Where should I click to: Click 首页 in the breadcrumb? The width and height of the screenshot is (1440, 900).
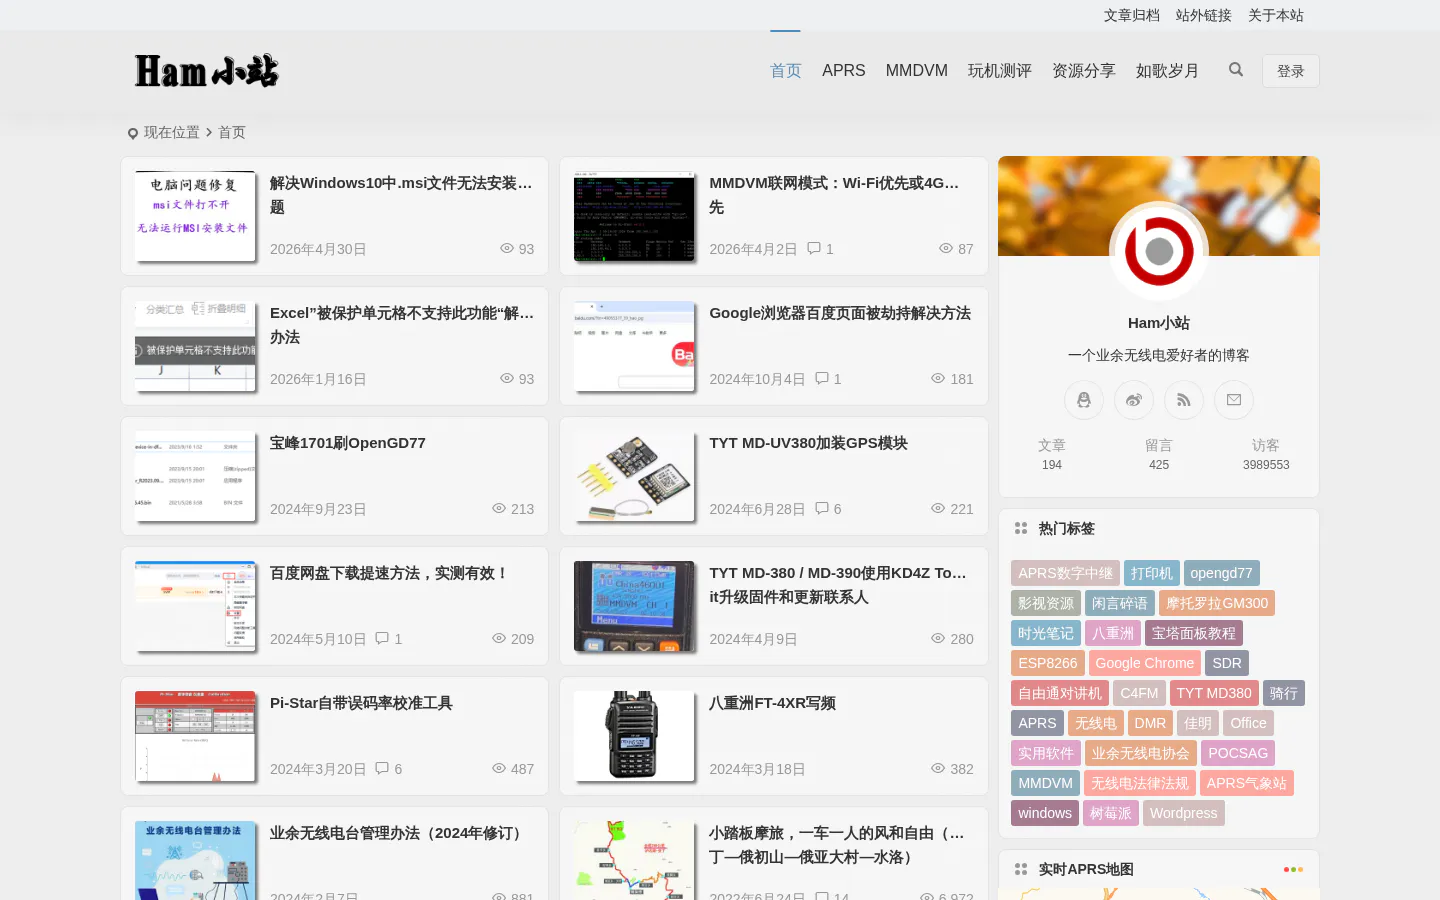(x=232, y=132)
